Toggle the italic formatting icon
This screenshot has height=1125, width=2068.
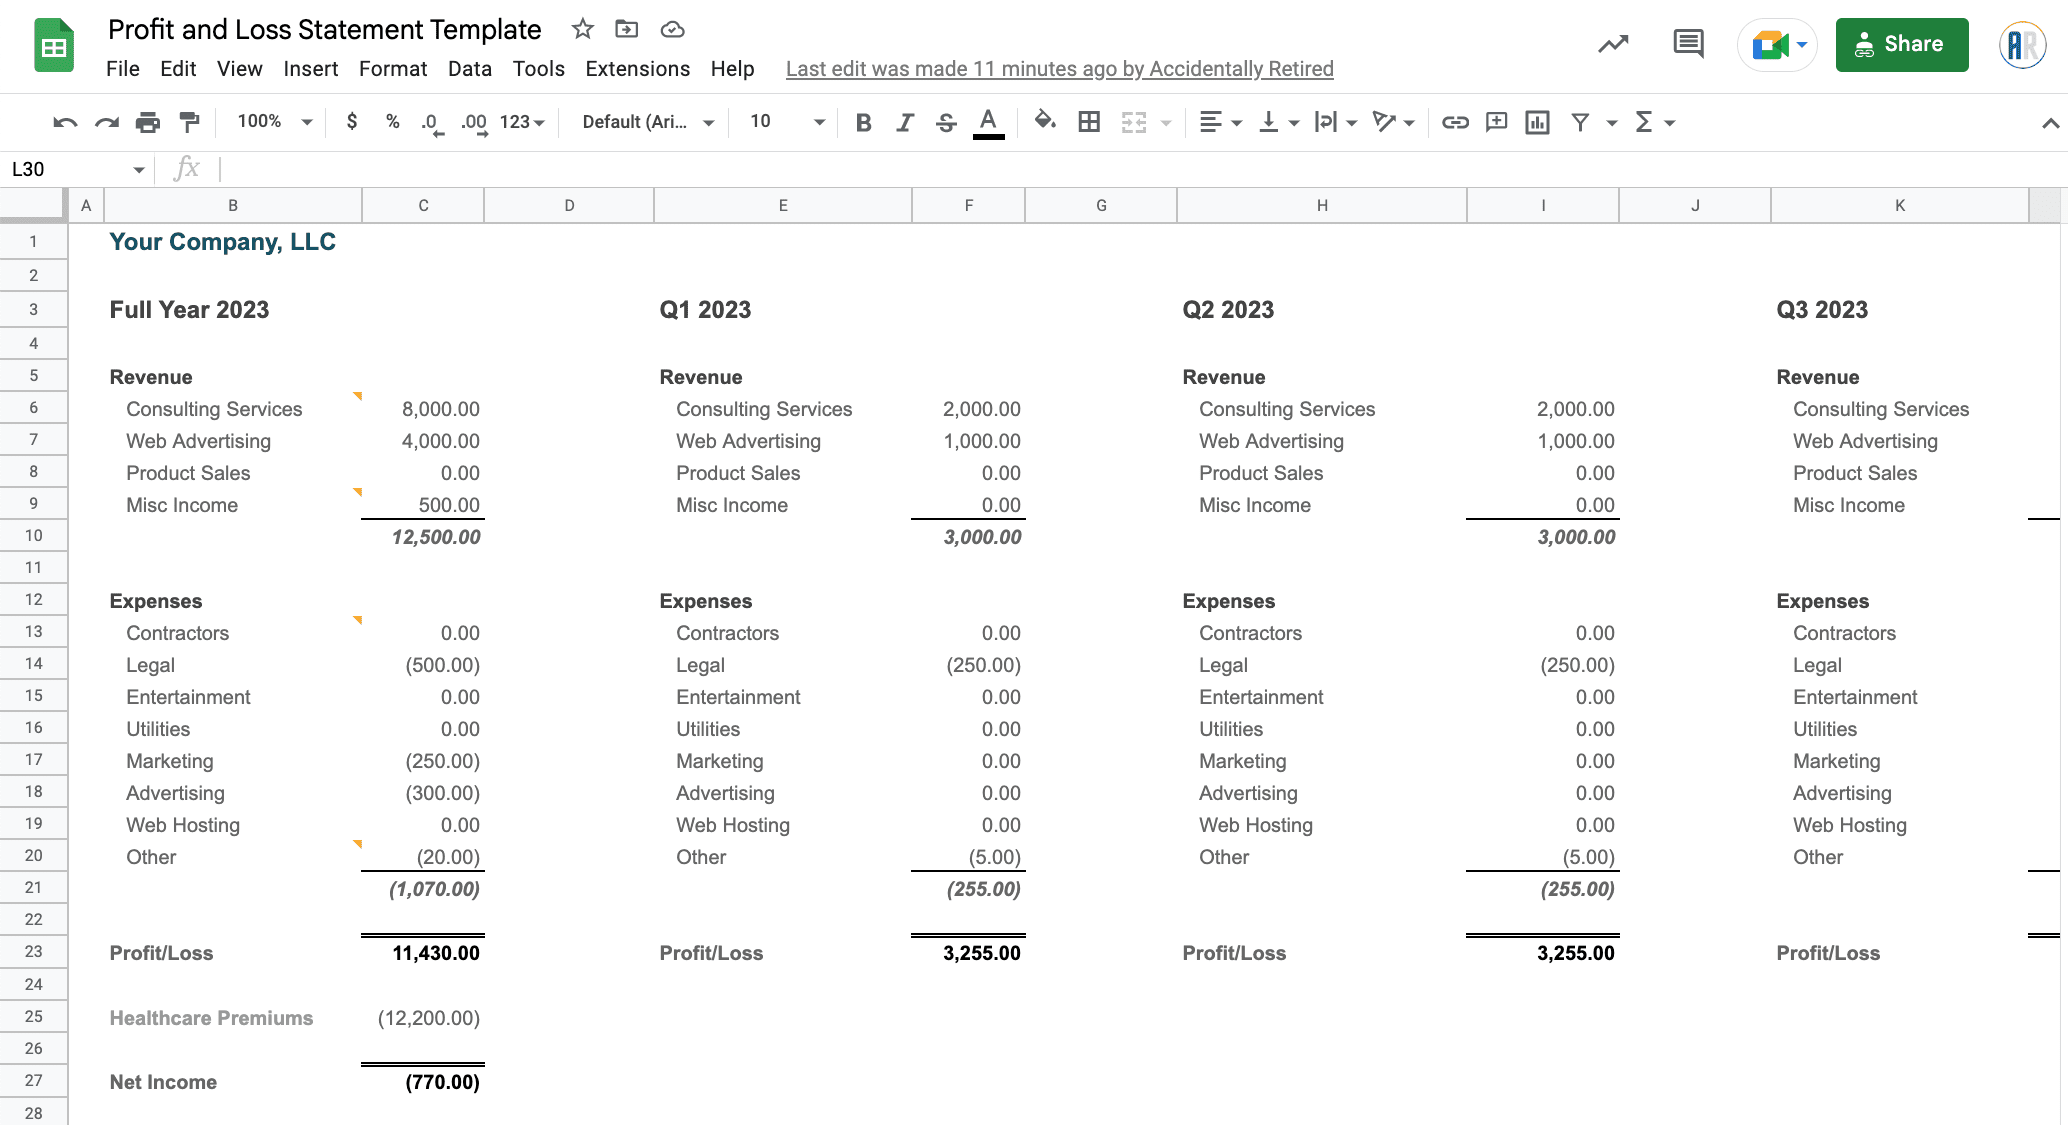(902, 123)
